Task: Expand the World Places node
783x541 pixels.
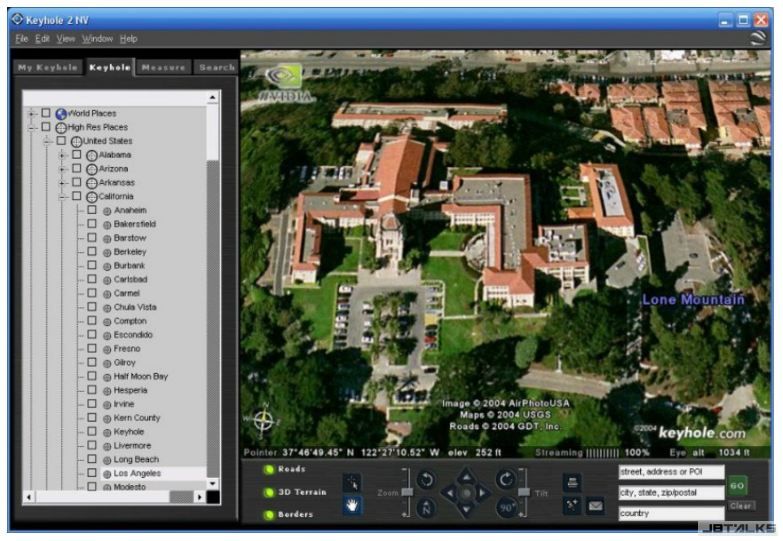Action: coord(31,114)
